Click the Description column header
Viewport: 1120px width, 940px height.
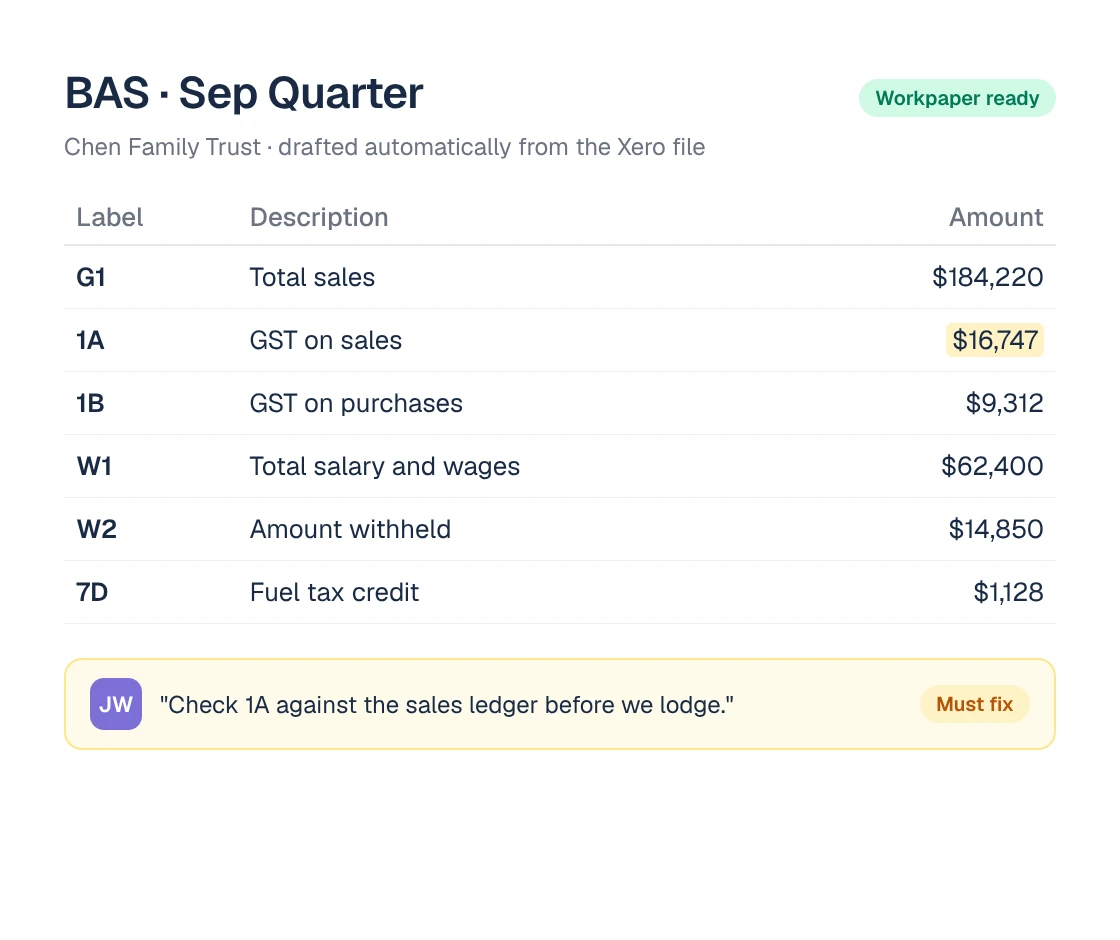[x=319, y=217]
